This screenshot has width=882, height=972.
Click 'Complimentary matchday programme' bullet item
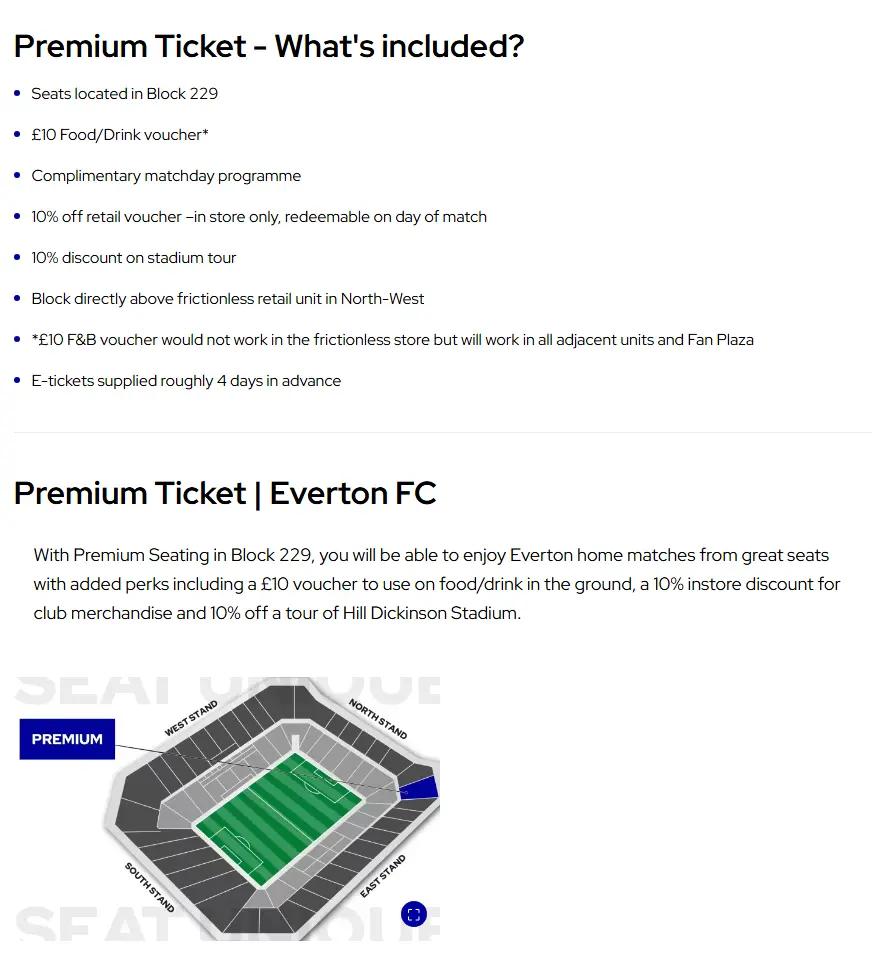pyautogui.click(x=166, y=176)
